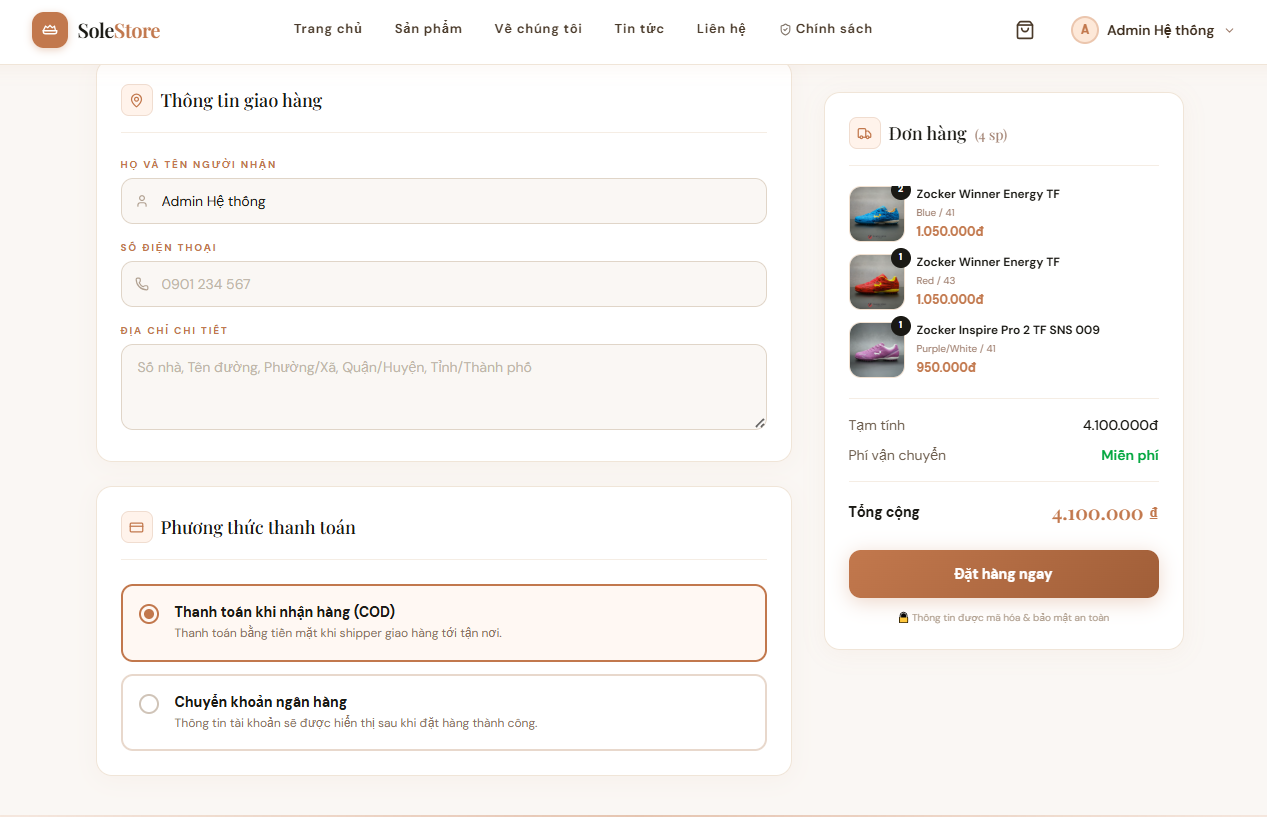Click the blue Zocker Winner shoe thumbnail
1267x817 pixels.
click(x=876, y=214)
